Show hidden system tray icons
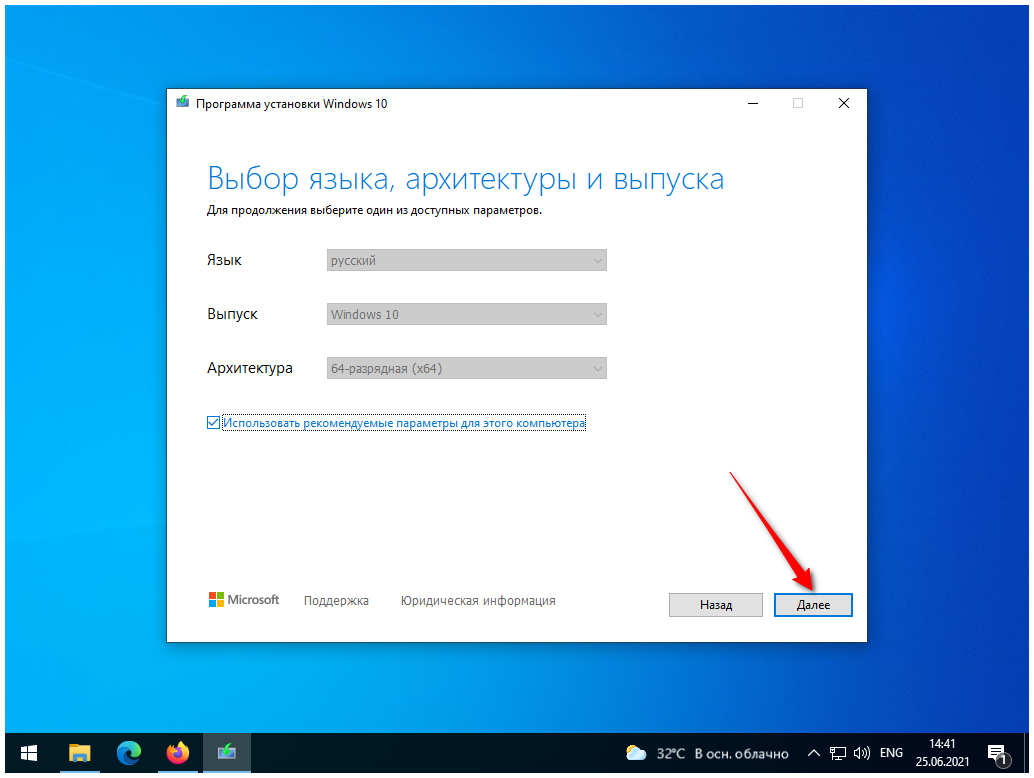The width and height of the screenshot is (1034, 778). (814, 753)
